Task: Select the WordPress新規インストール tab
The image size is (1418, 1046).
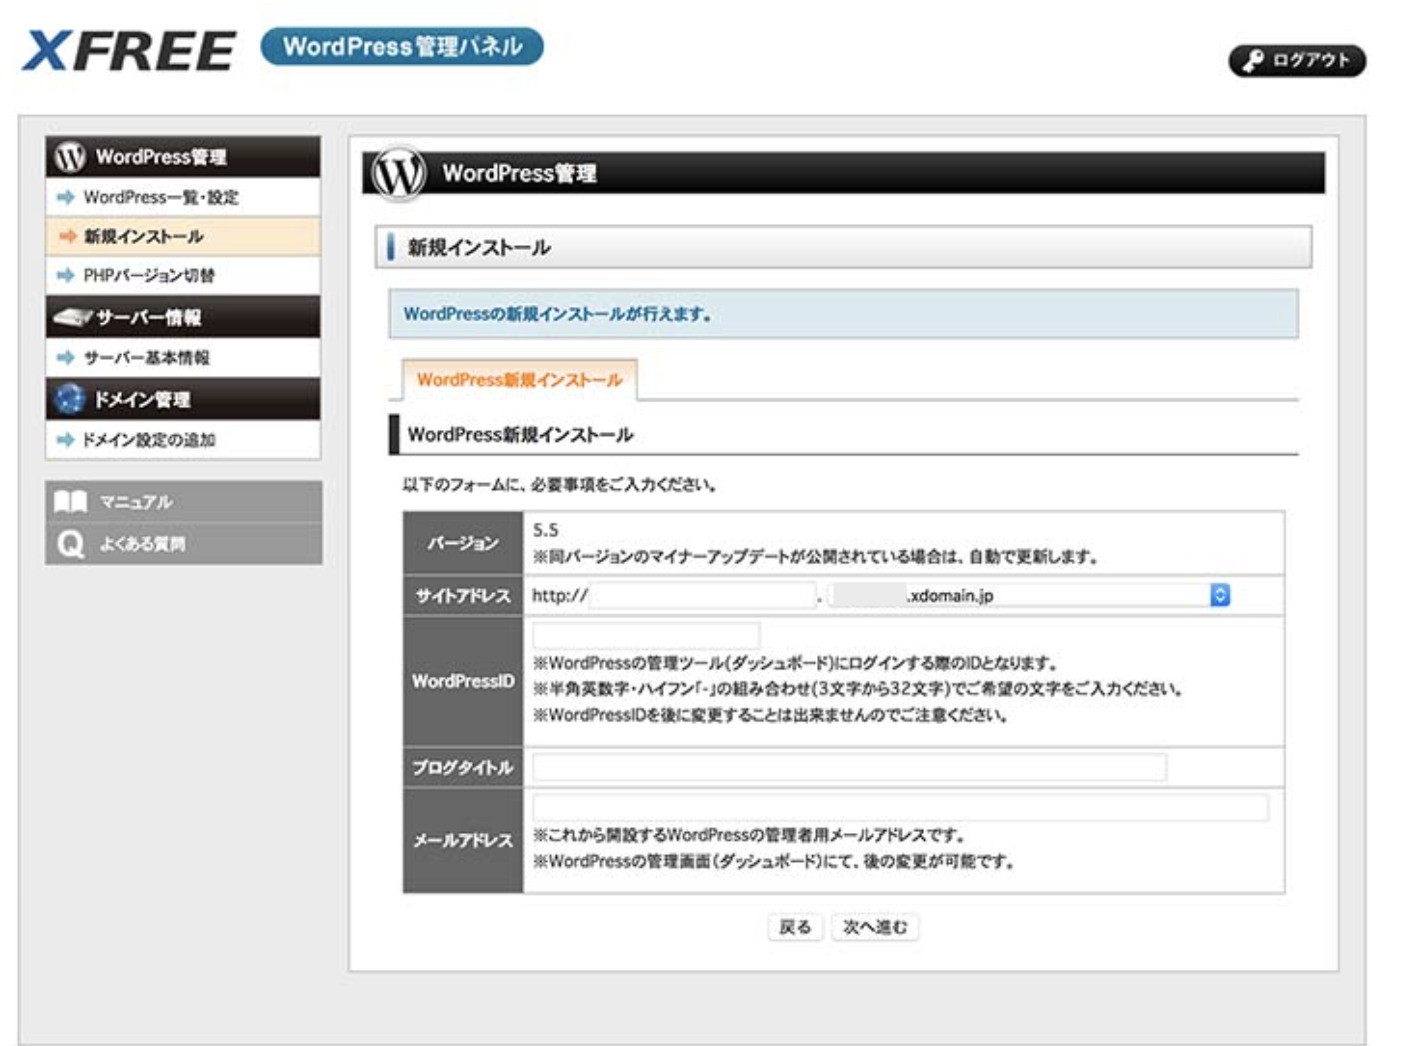Action: (x=519, y=380)
